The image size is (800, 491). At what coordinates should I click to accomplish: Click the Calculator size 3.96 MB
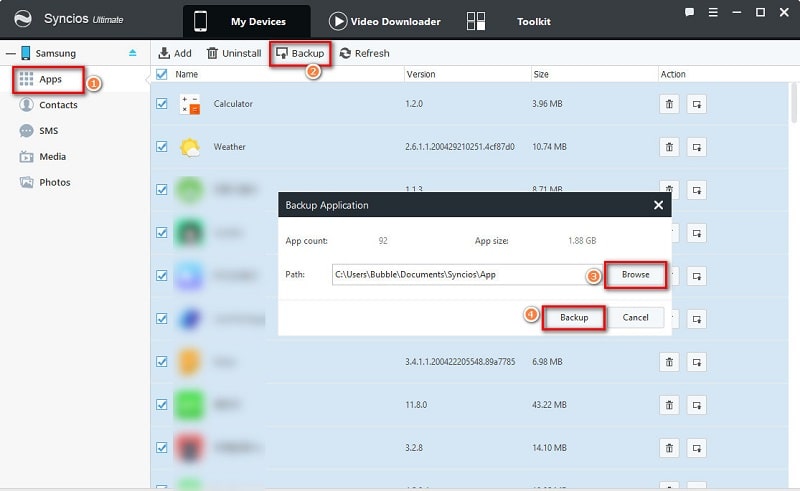(547, 104)
